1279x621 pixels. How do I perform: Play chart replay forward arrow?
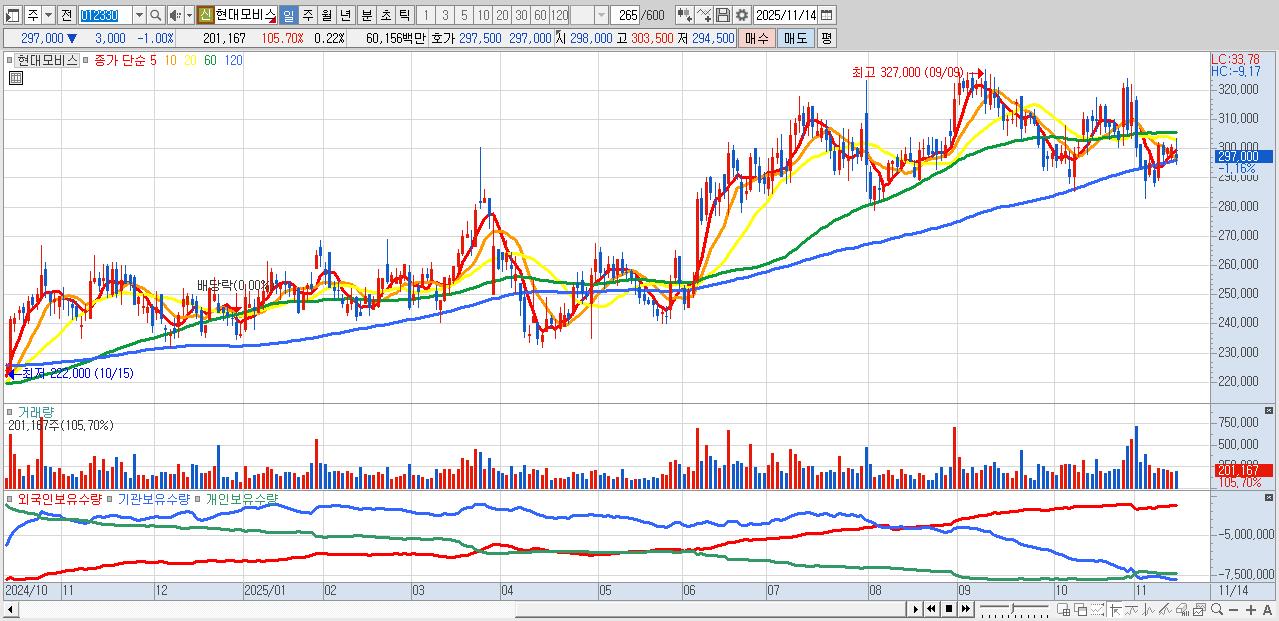point(915,609)
